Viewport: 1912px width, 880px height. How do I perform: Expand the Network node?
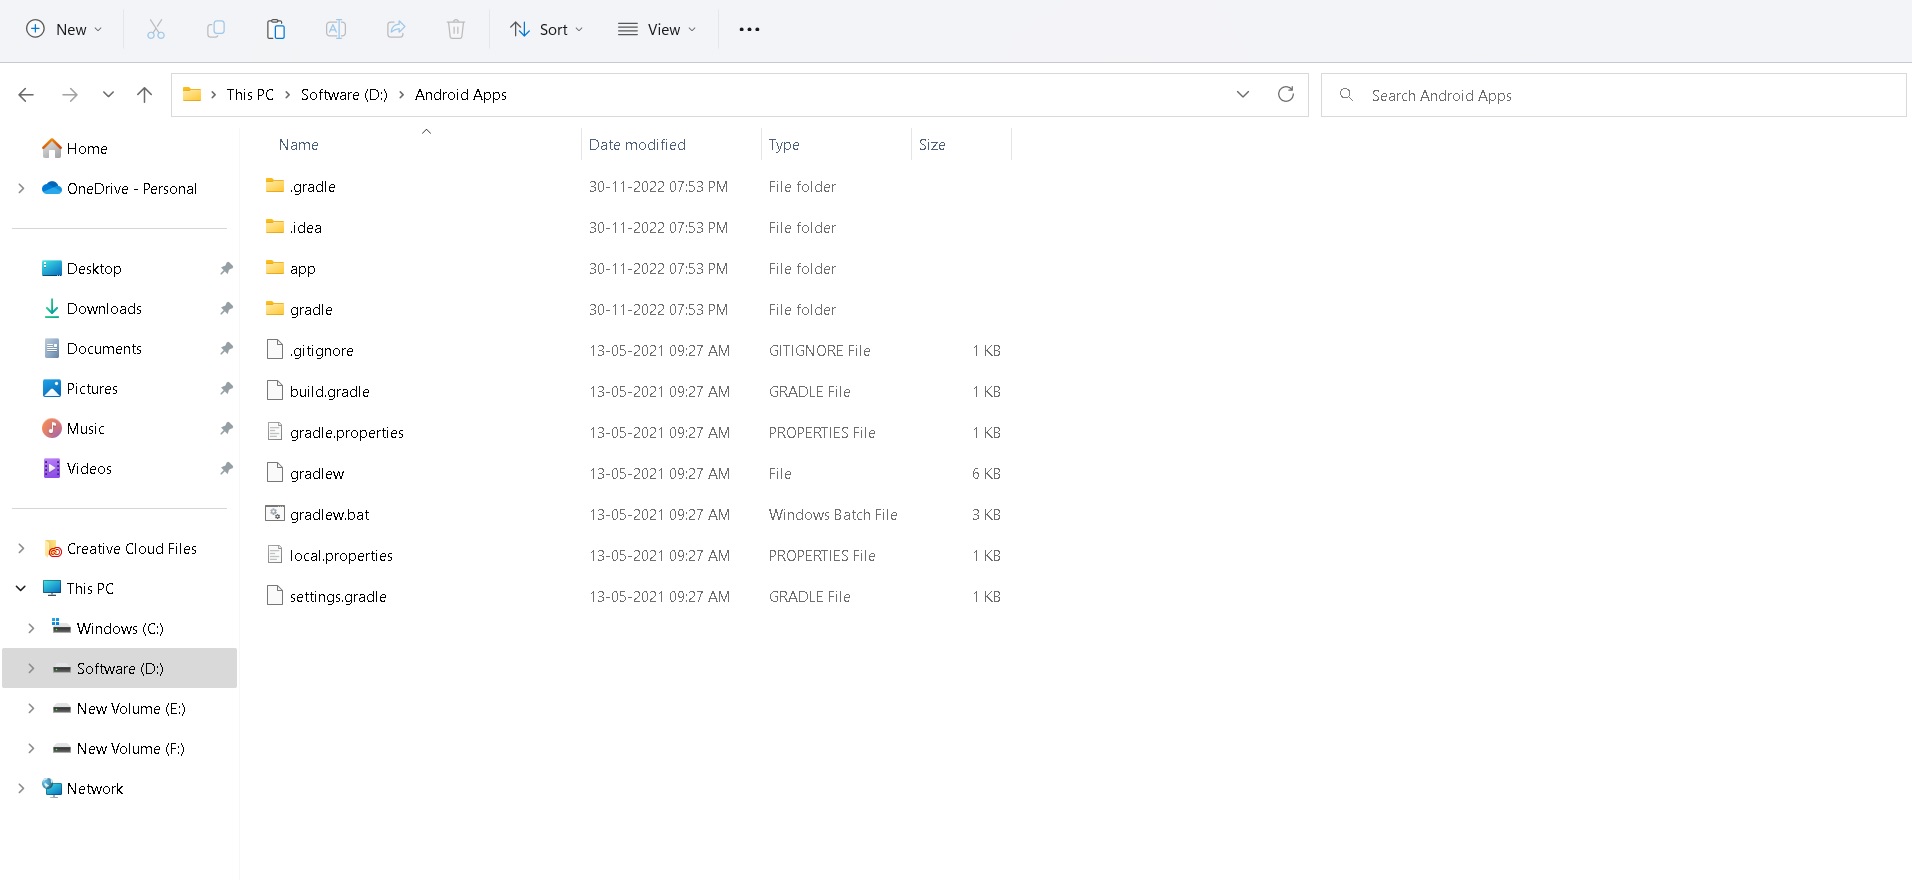[21, 788]
